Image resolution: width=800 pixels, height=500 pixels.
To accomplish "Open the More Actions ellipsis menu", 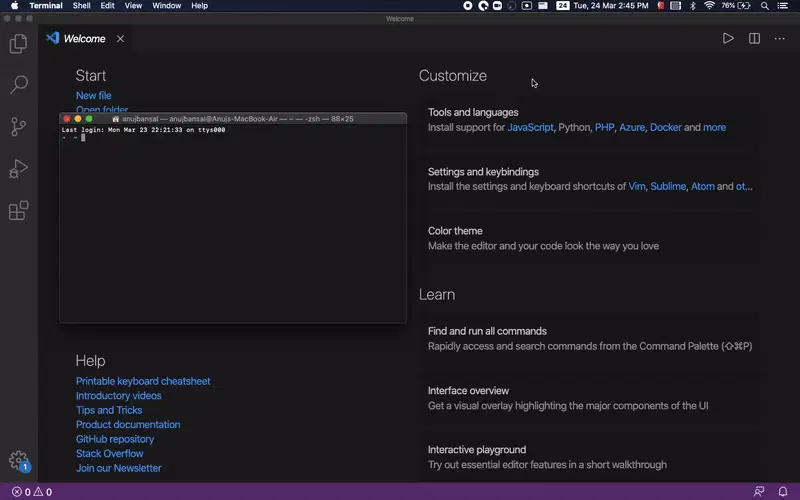I will pos(780,39).
